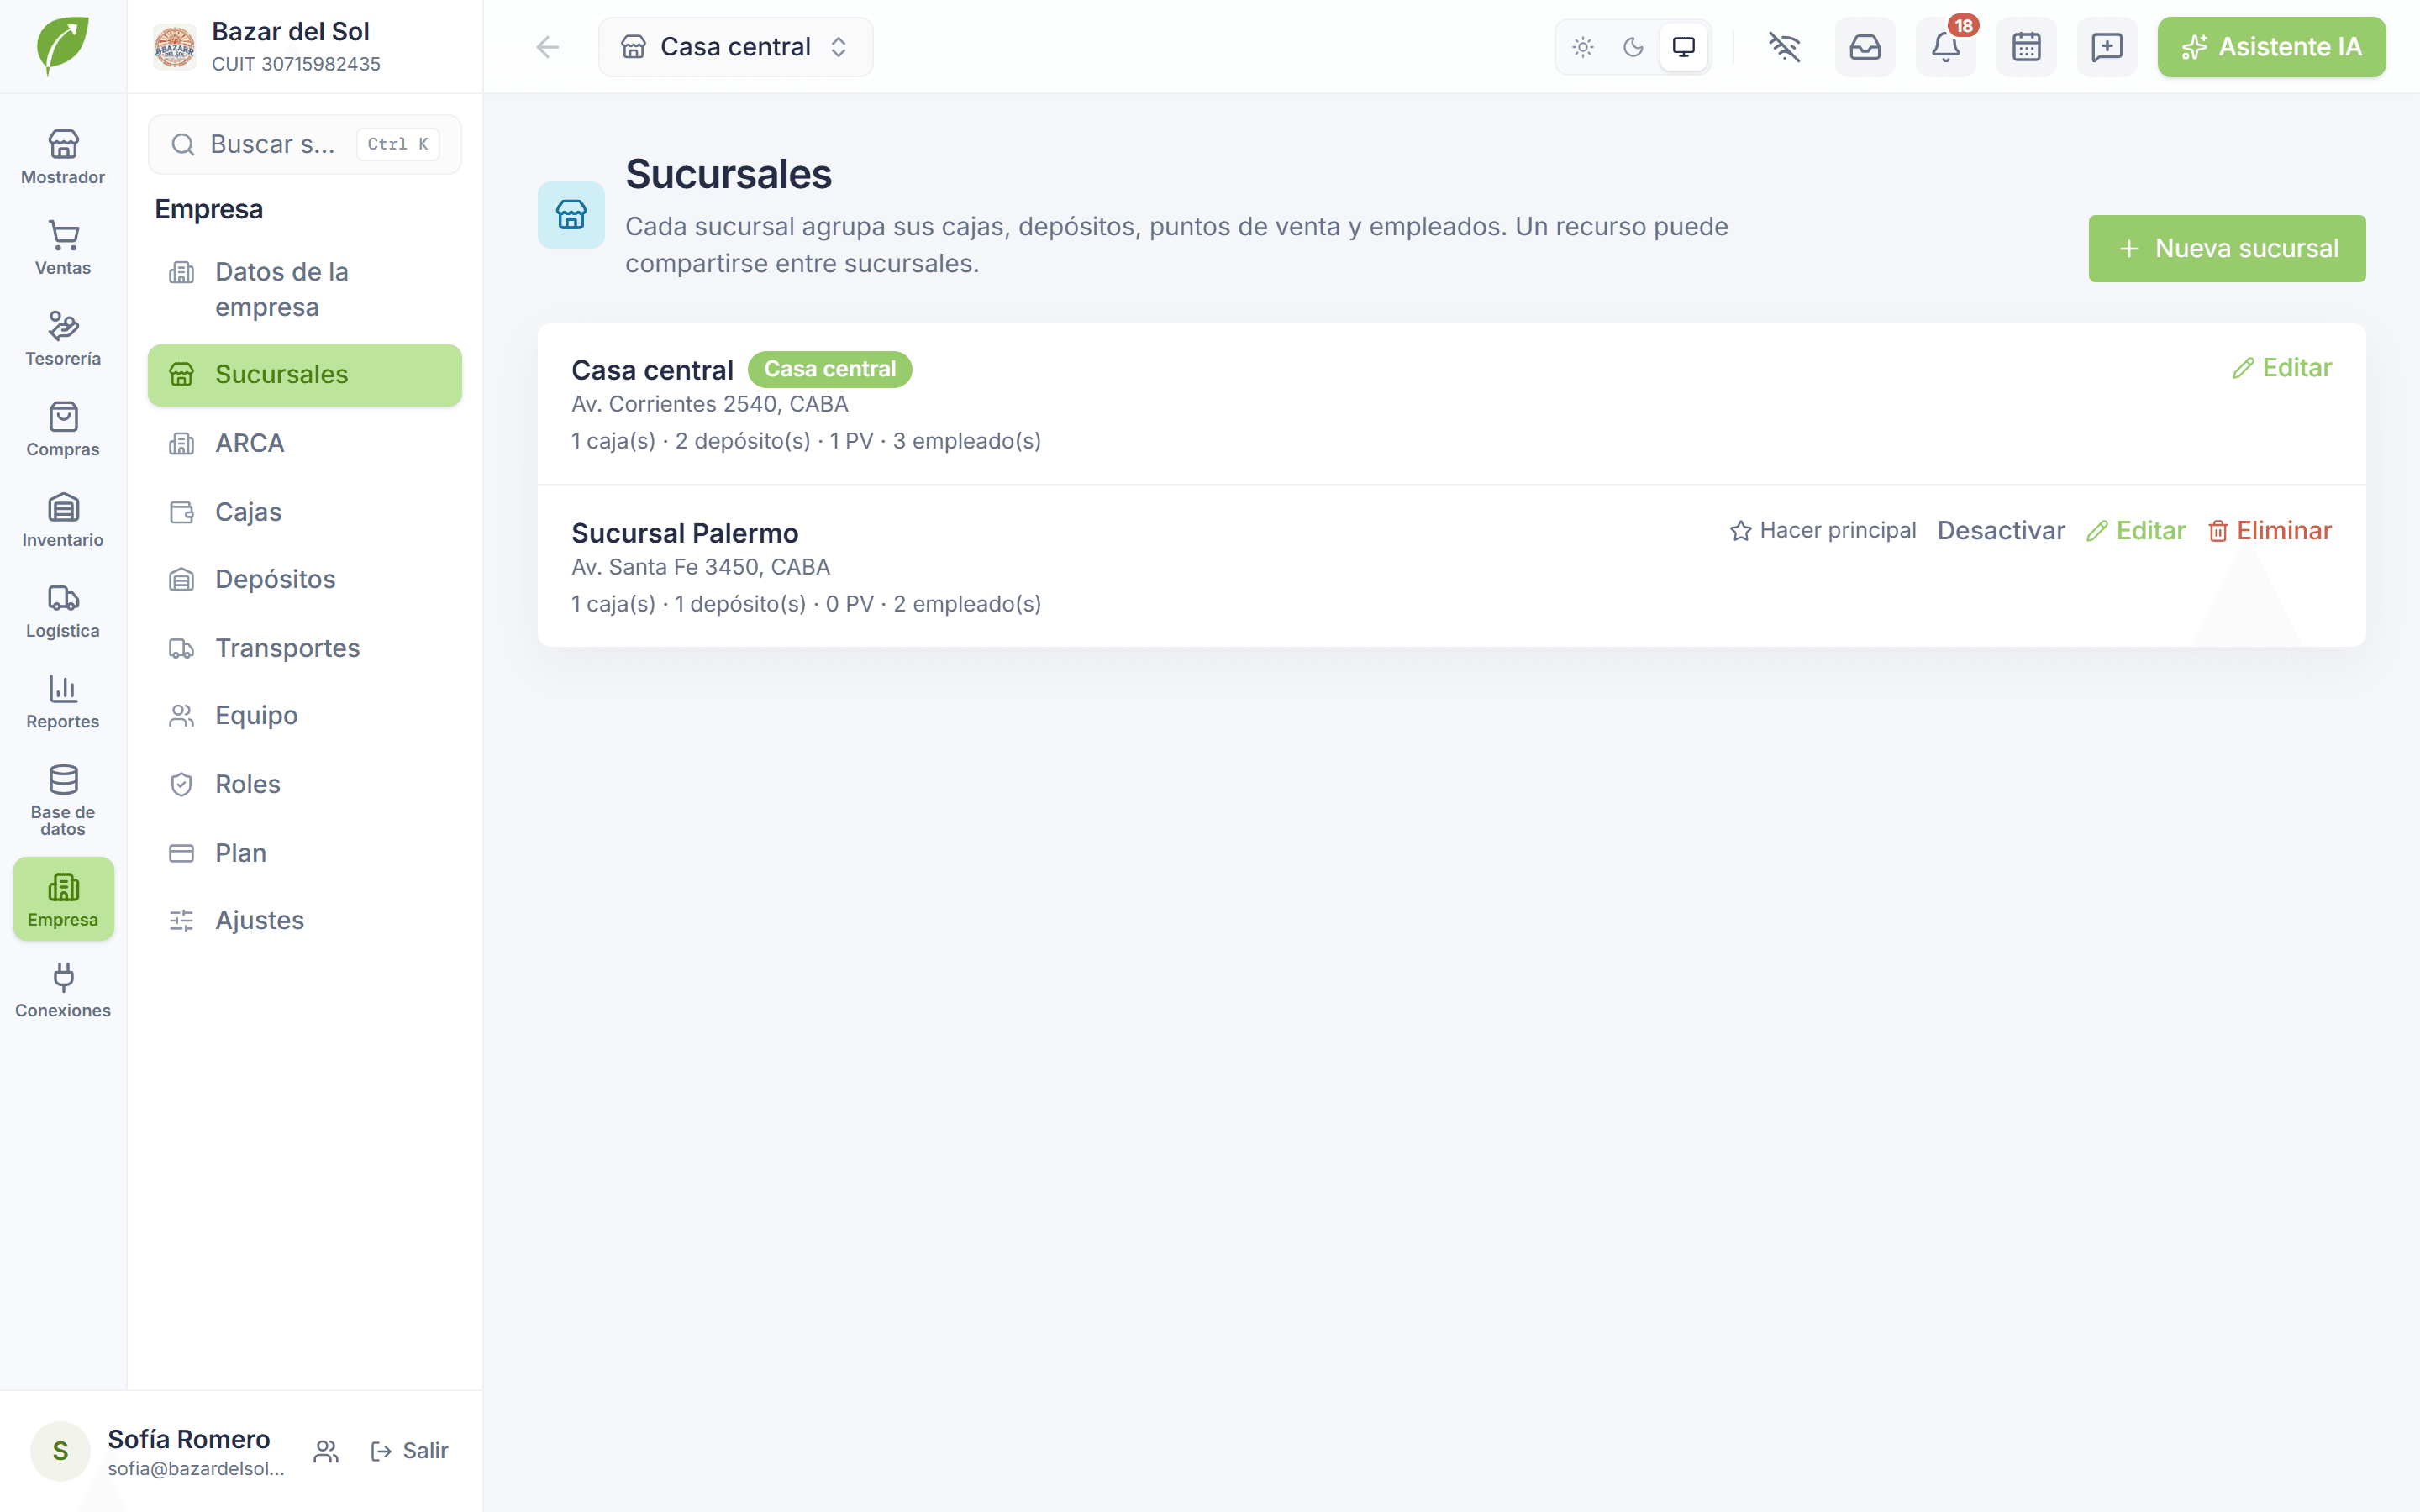The height and width of the screenshot is (1512, 2420).
Task: Open Base de datos section
Action: (63, 800)
